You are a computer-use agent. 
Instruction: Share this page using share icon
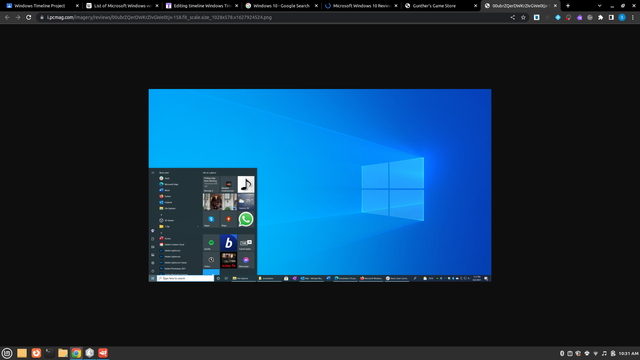[513, 18]
